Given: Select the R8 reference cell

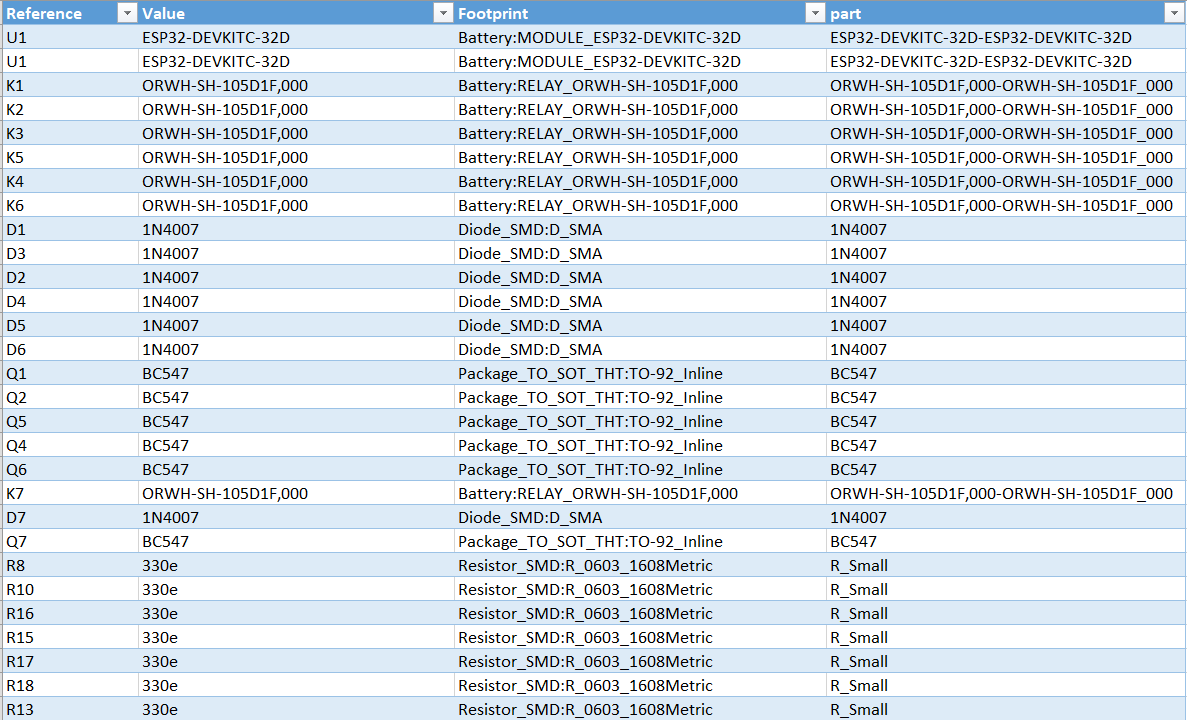Looking at the screenshot, I should [x=70, y=566].
